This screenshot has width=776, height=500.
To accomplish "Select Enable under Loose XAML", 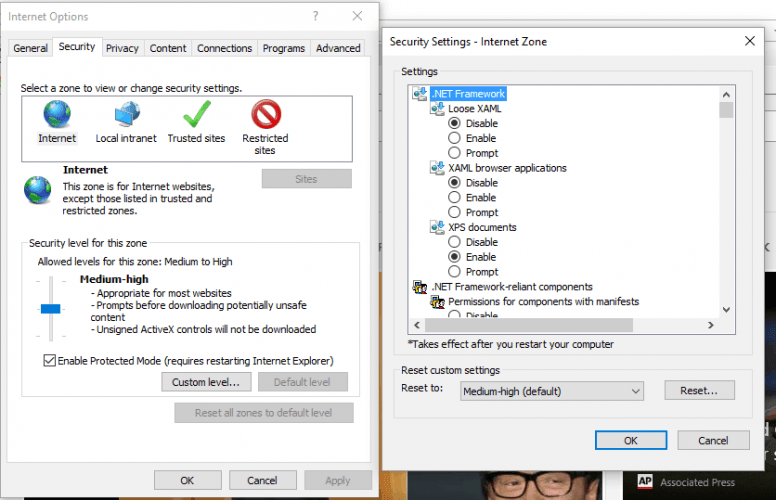I will 454,138.
